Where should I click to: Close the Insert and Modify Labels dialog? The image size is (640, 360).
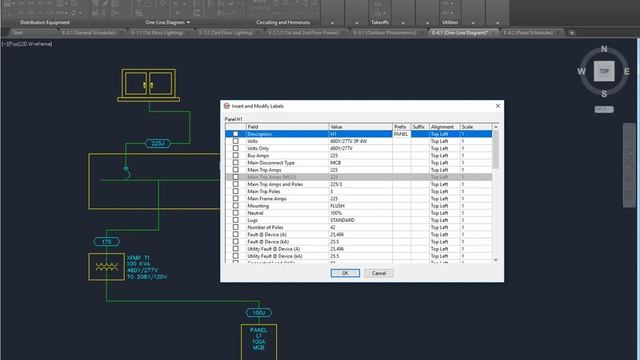pos(498,106)
